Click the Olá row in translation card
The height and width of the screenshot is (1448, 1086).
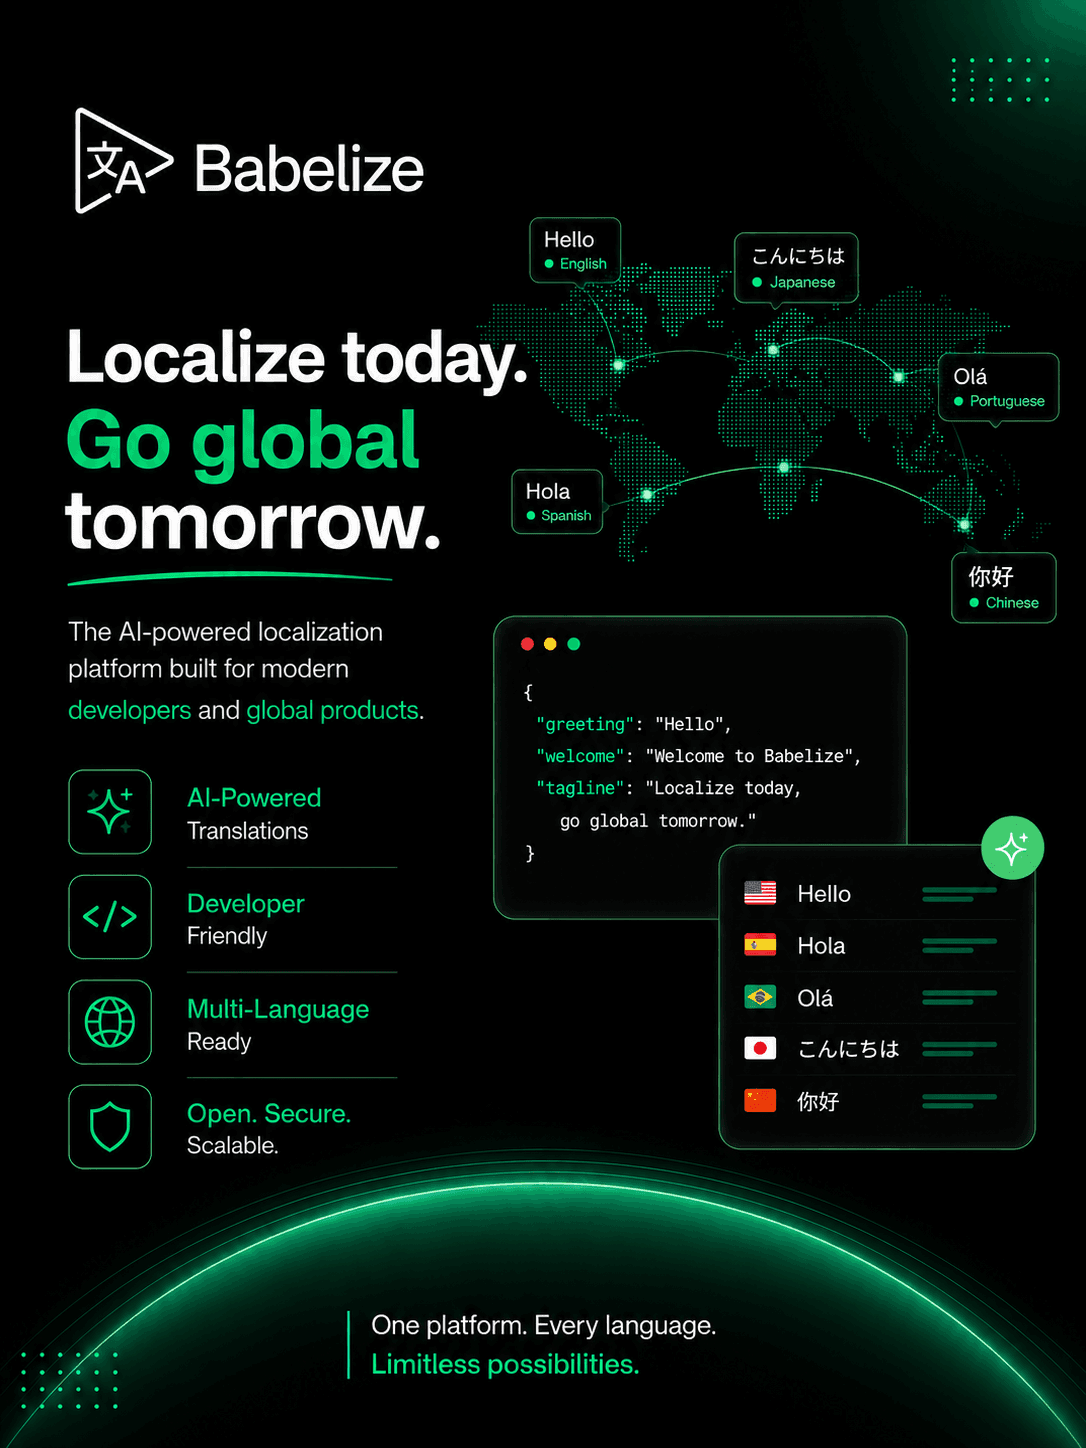[877, 997]
